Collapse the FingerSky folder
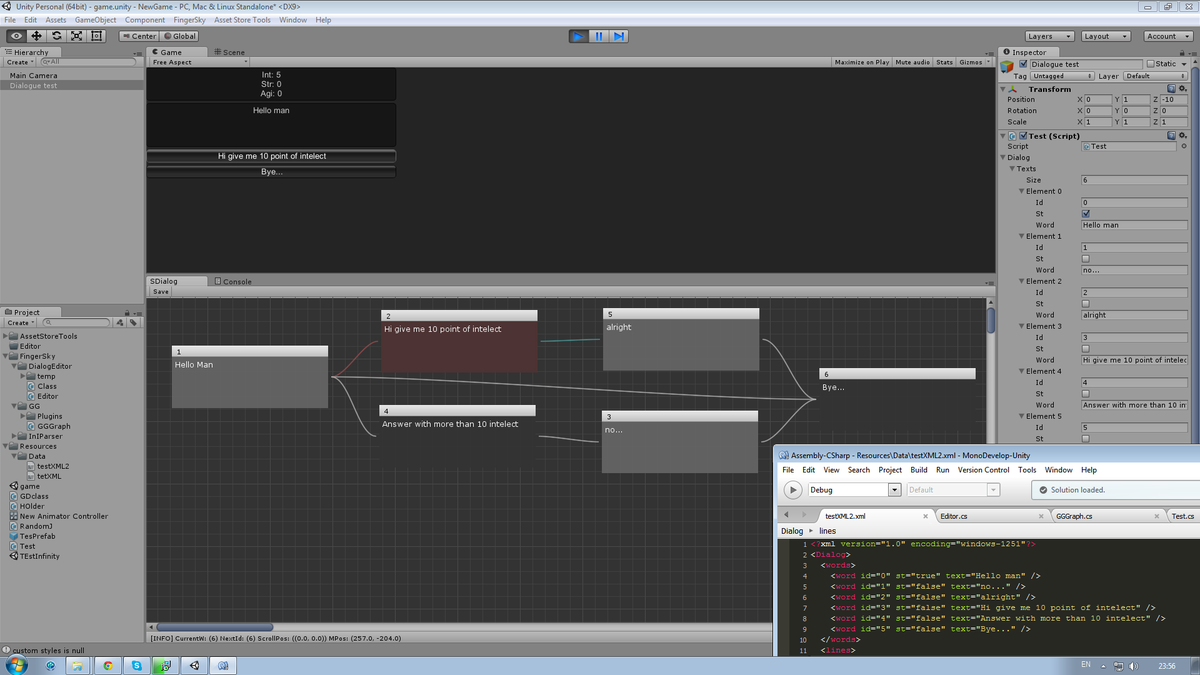This screenshot has height=675, width=1200. 6,356
